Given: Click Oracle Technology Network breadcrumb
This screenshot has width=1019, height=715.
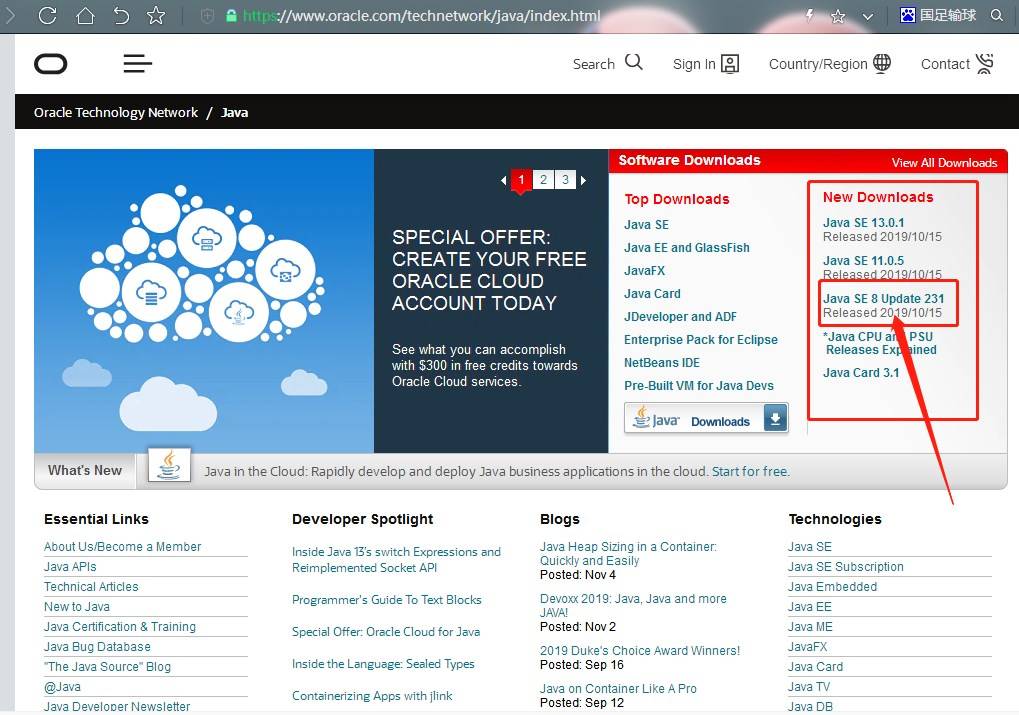Looking at the screenshot, I should pyautogui.click(x=116, y=113).
